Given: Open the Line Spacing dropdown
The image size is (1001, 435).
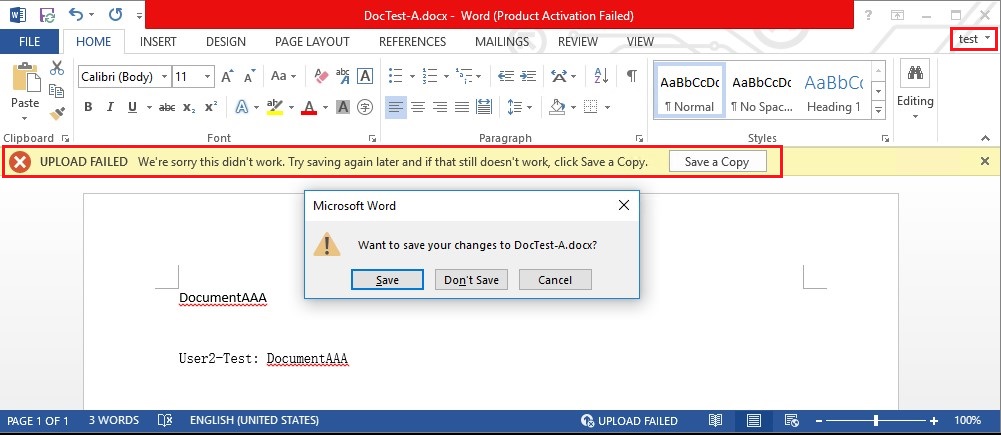Looking at the screenshot, I should click(520, 107).
